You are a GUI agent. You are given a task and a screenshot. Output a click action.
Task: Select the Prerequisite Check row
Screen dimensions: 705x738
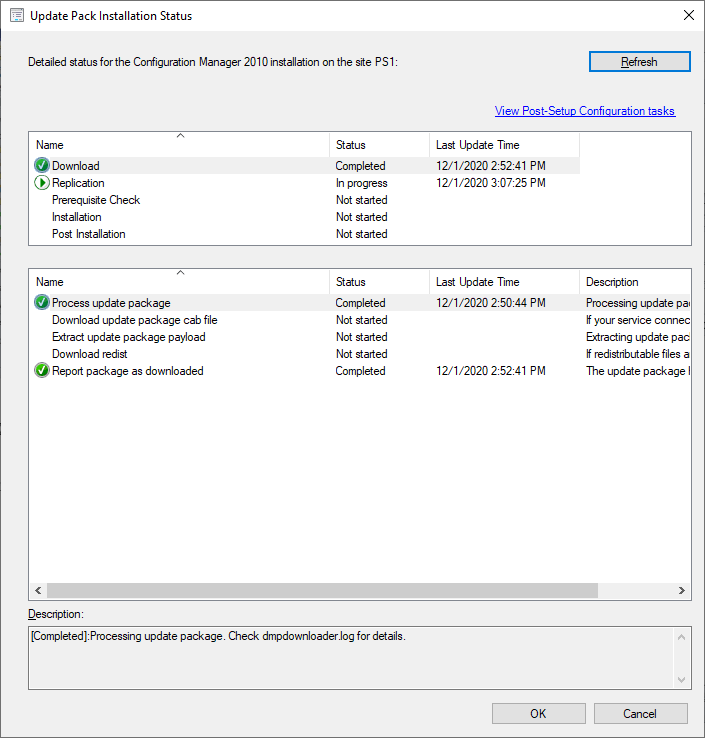(x=96, y=200)
